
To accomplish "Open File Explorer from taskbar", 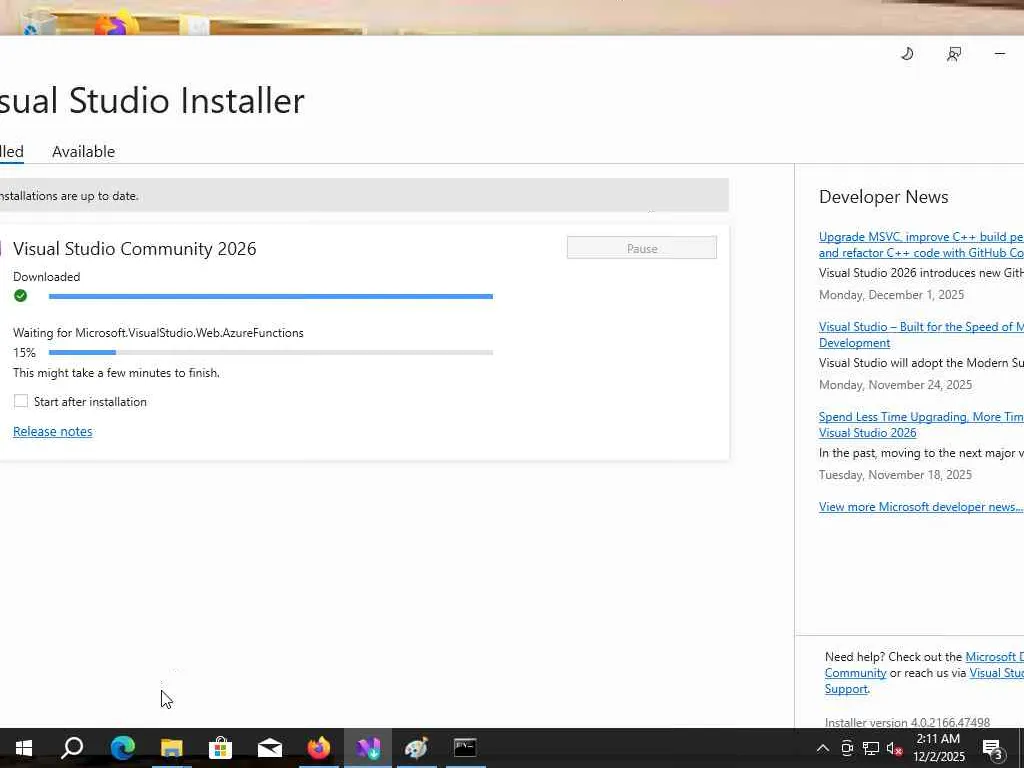I will (172, 748).
